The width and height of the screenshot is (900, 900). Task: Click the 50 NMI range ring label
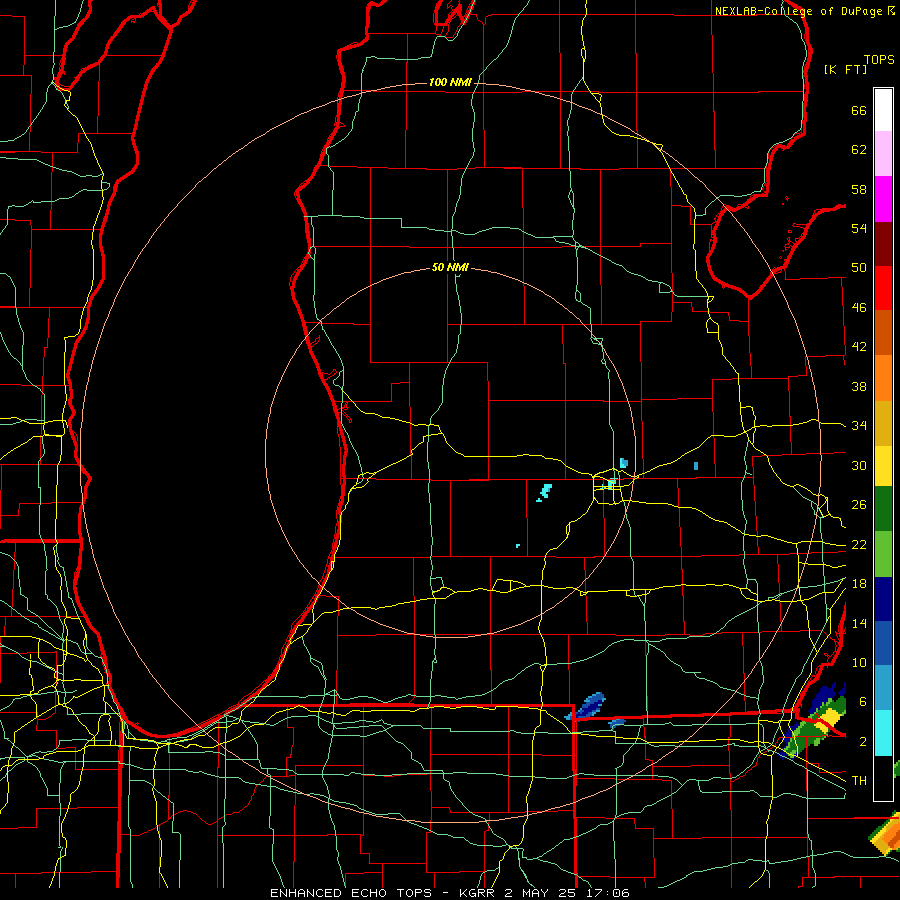[450, 267]
